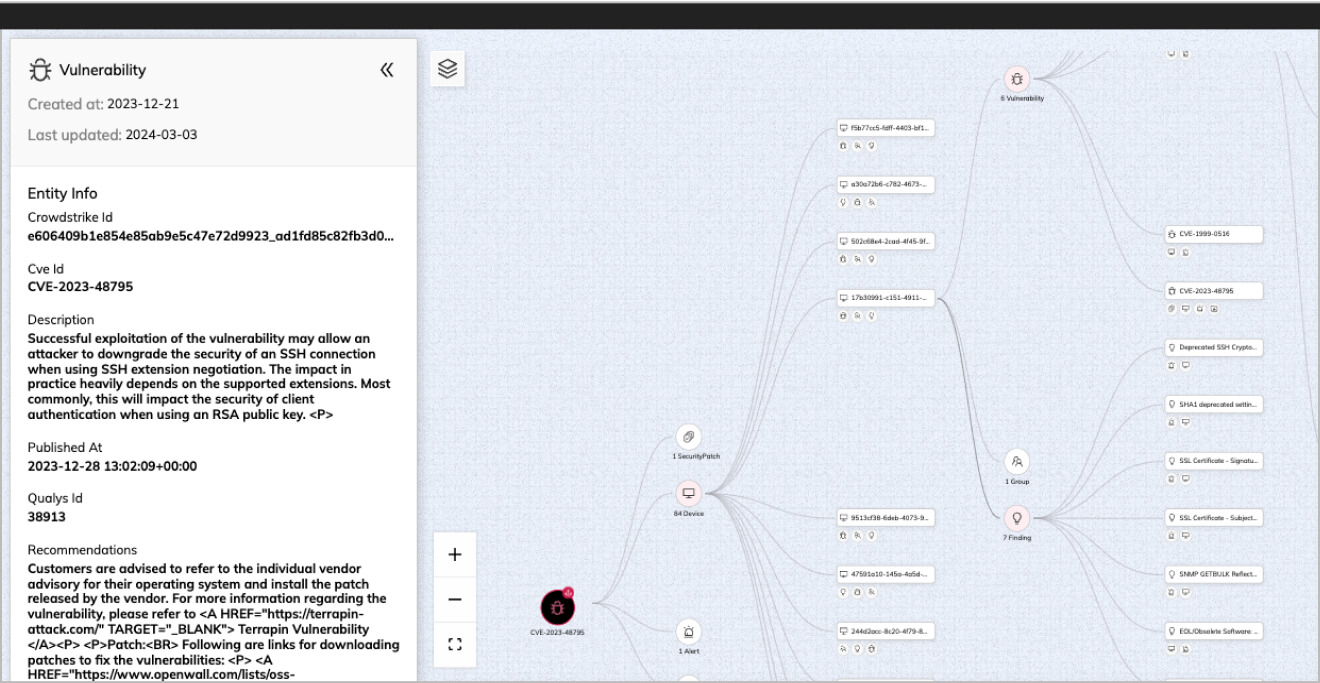The image size is (1320, 683).
Task: Collapse the Vulnerability details panel
Action: click(x=388, y=70)
